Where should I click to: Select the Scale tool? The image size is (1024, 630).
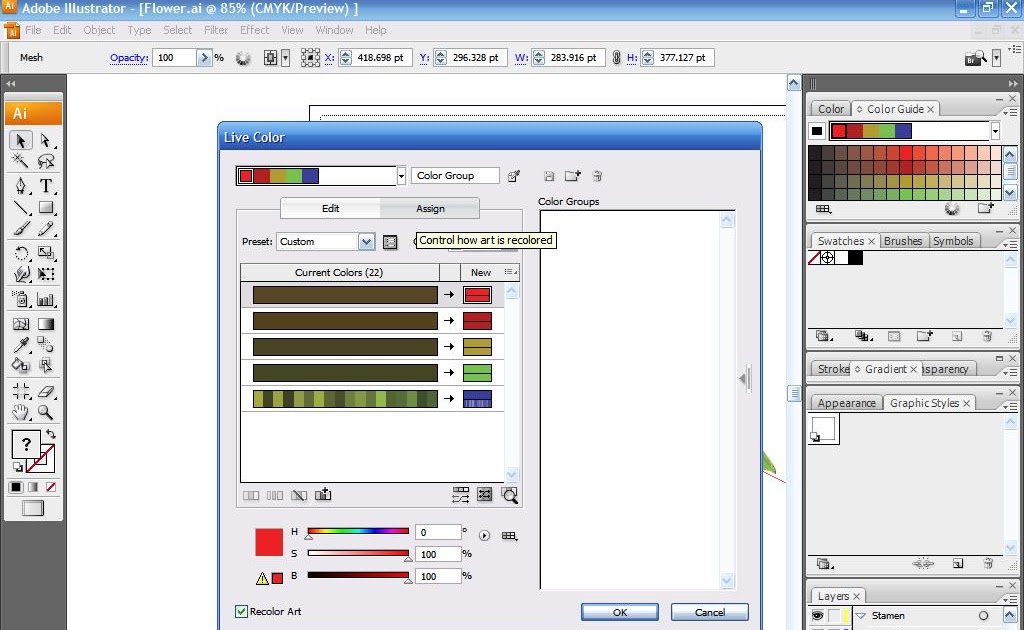[x=45, y=253]
